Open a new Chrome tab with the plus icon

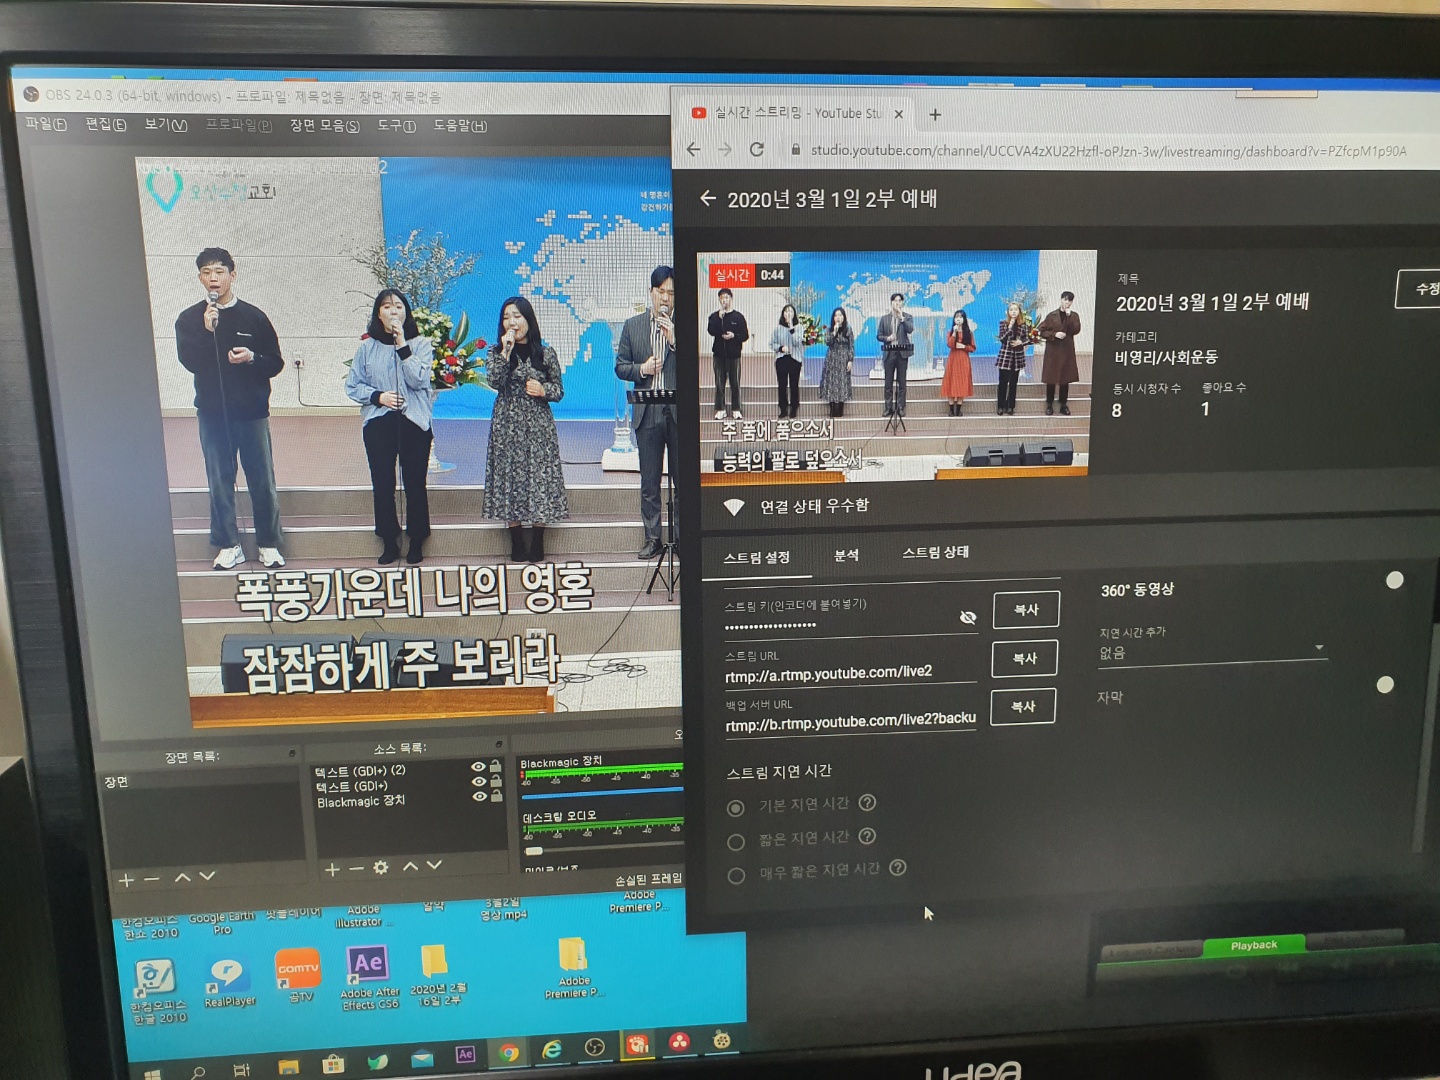tap(935, 114)
